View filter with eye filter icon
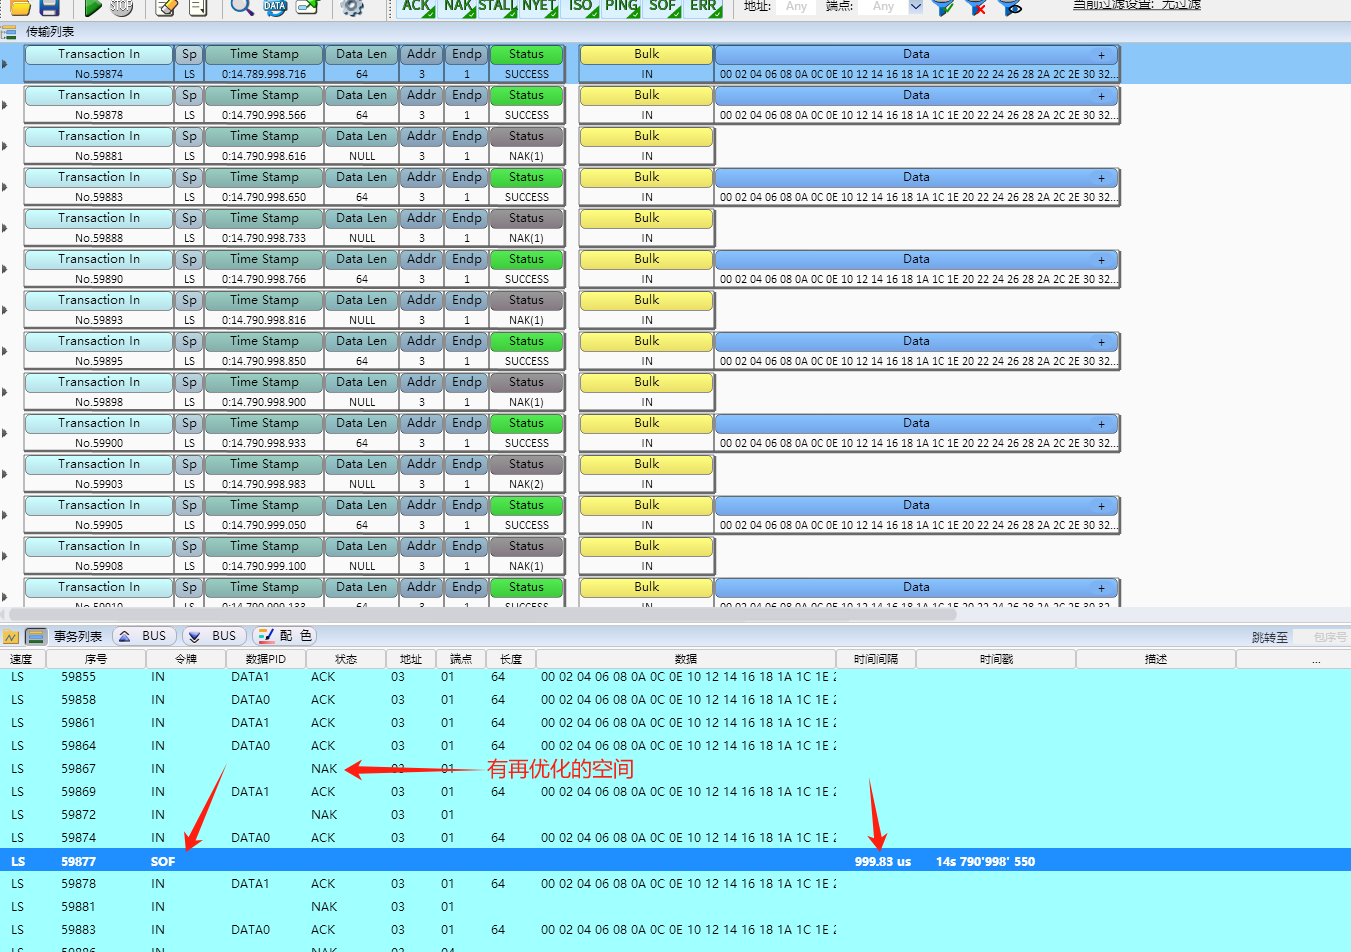 1010,7
